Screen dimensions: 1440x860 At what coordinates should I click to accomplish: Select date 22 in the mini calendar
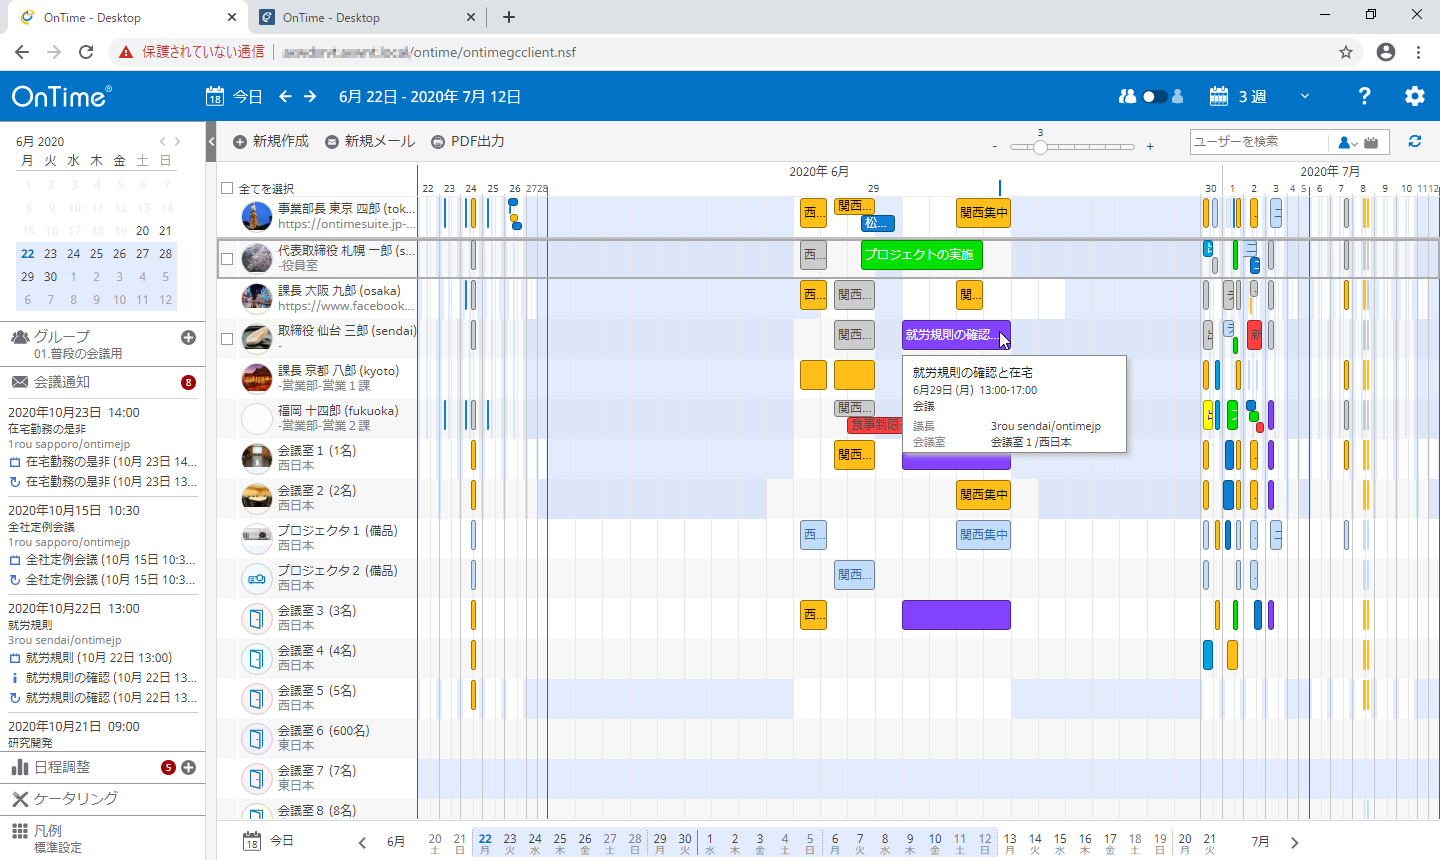28,254
